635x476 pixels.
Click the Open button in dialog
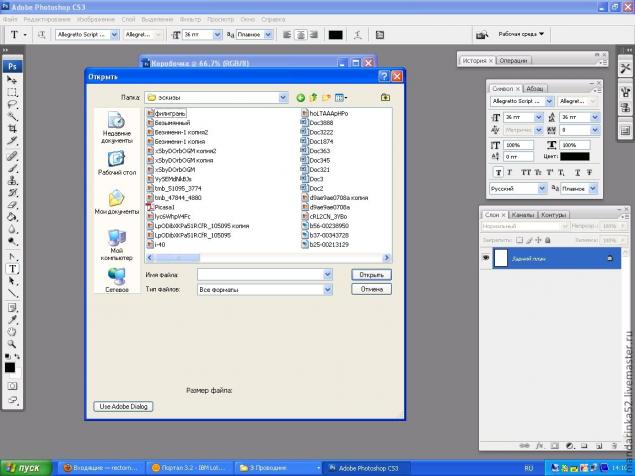point(371,275)
